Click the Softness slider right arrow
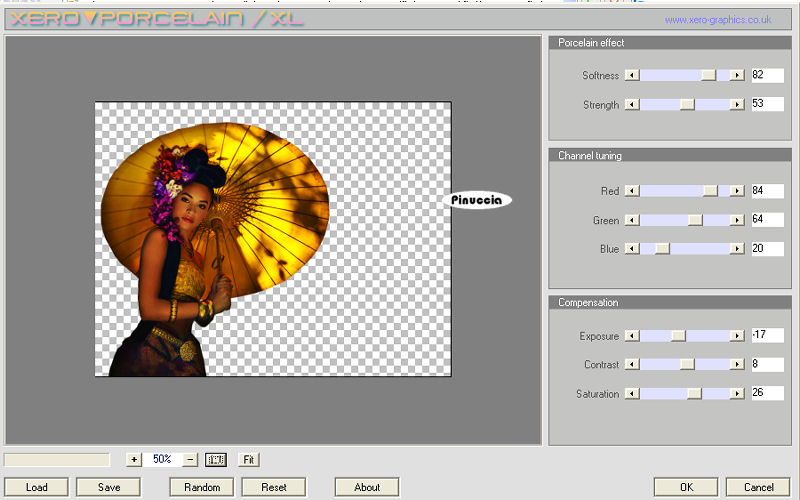800x500 pixels. pyautogui.click(x=737, y=75)
